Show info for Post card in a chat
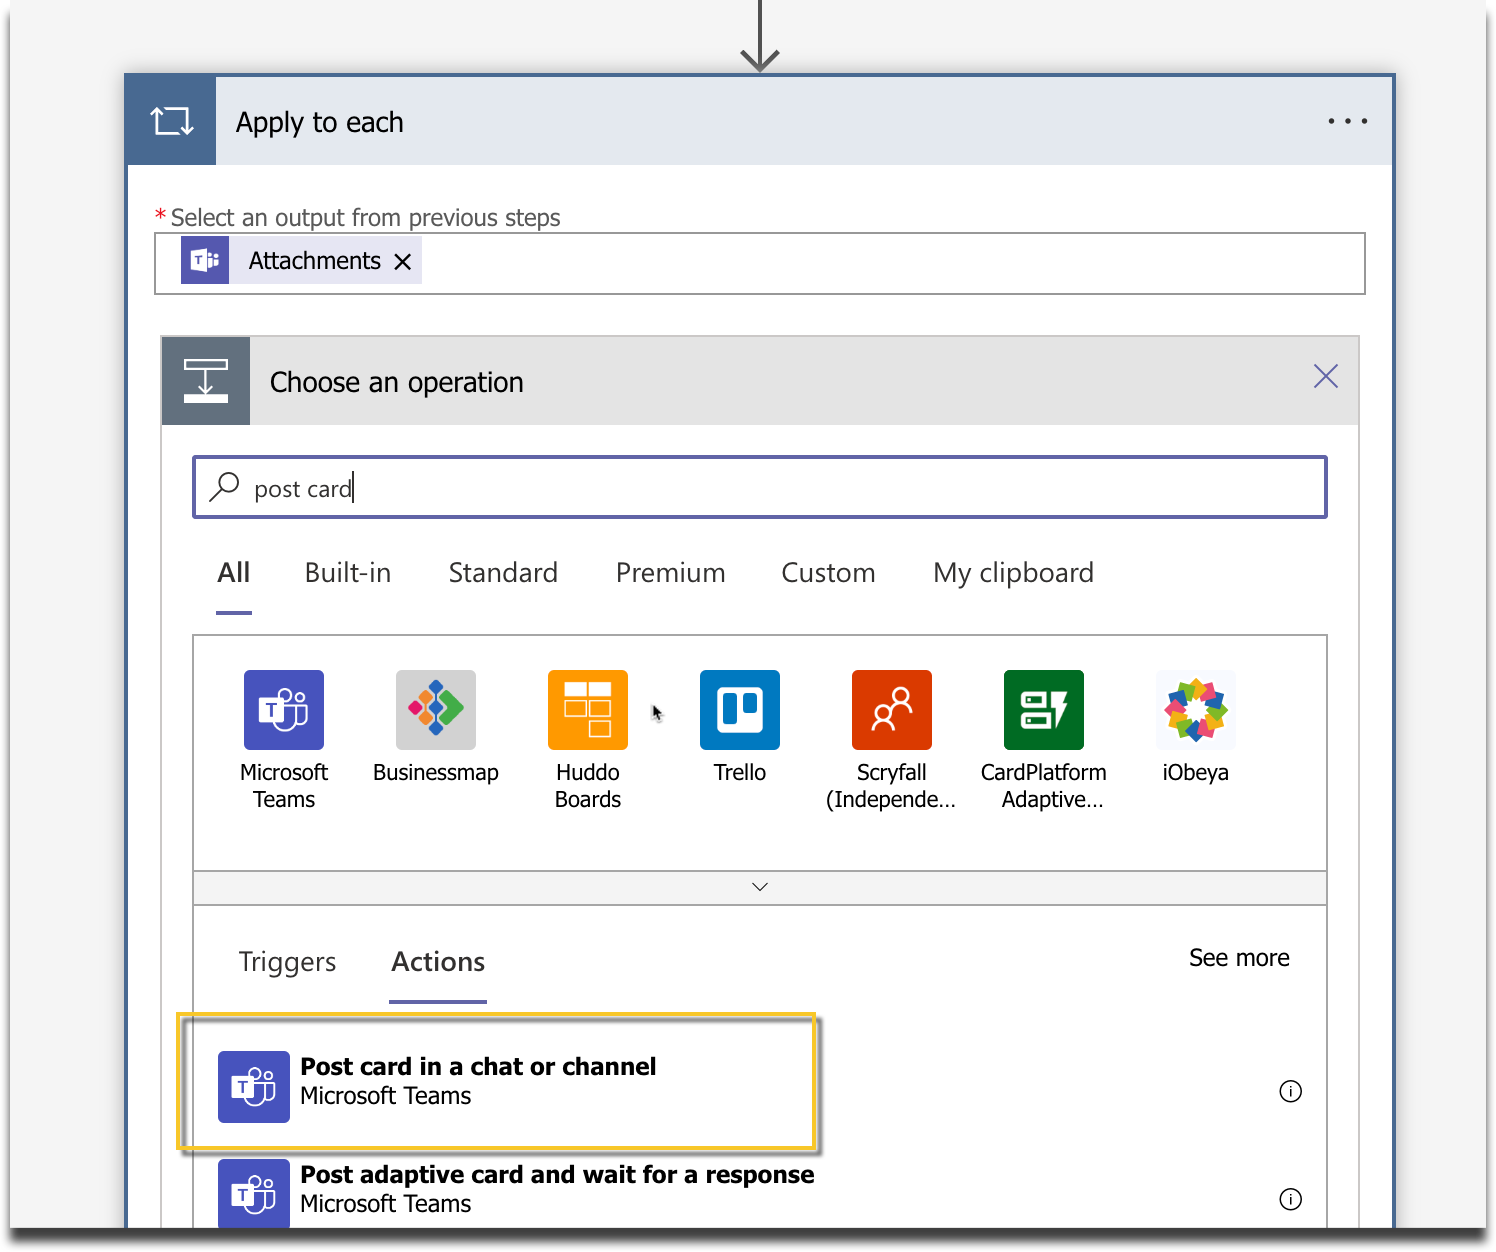1496x1252 pixels. (x=1291, y=1091)
